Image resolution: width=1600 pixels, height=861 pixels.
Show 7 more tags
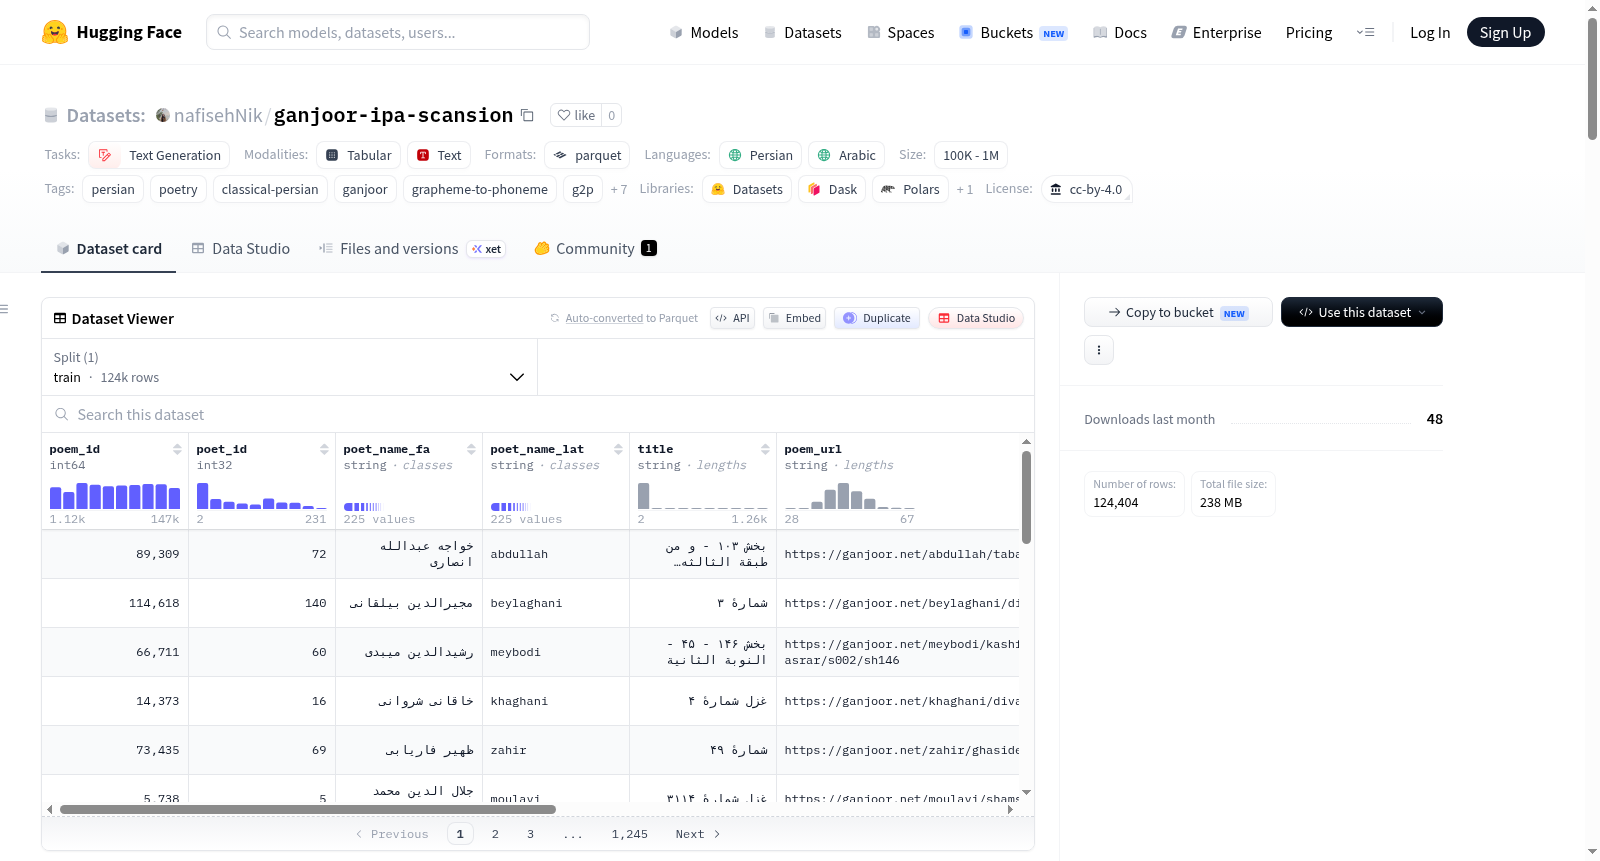click(x=619, y=189)
